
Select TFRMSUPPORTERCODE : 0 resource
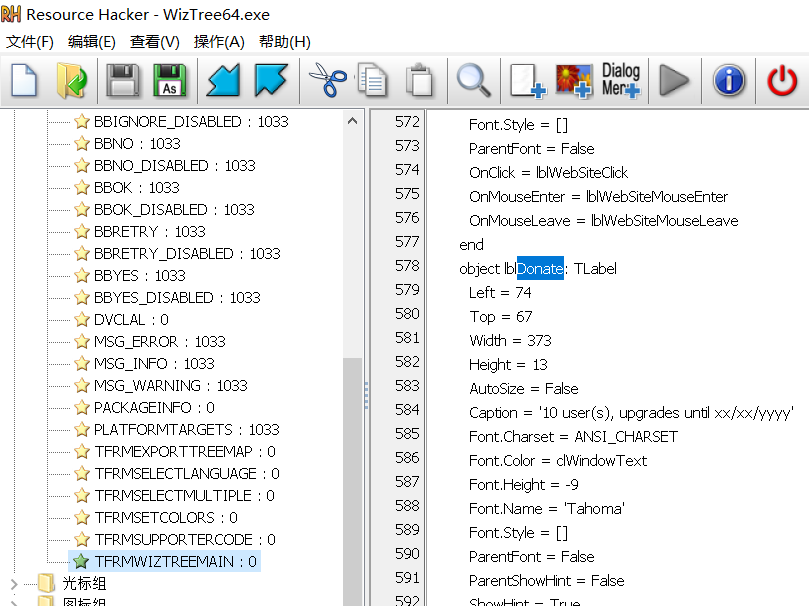point(185,539)
